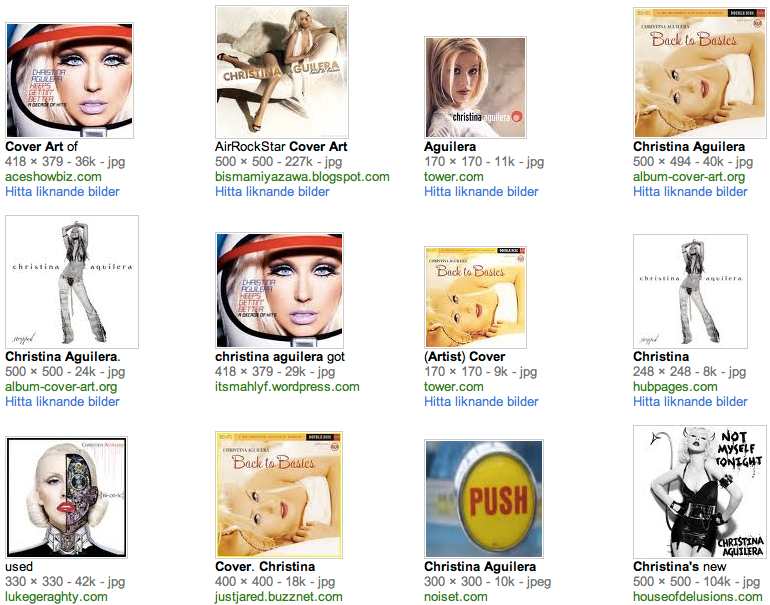Viewport: 770px width, 605px height.
Task: Open the aceshowbiz.com Keeps Gettin' Better thumbnail
Action: 69,80
